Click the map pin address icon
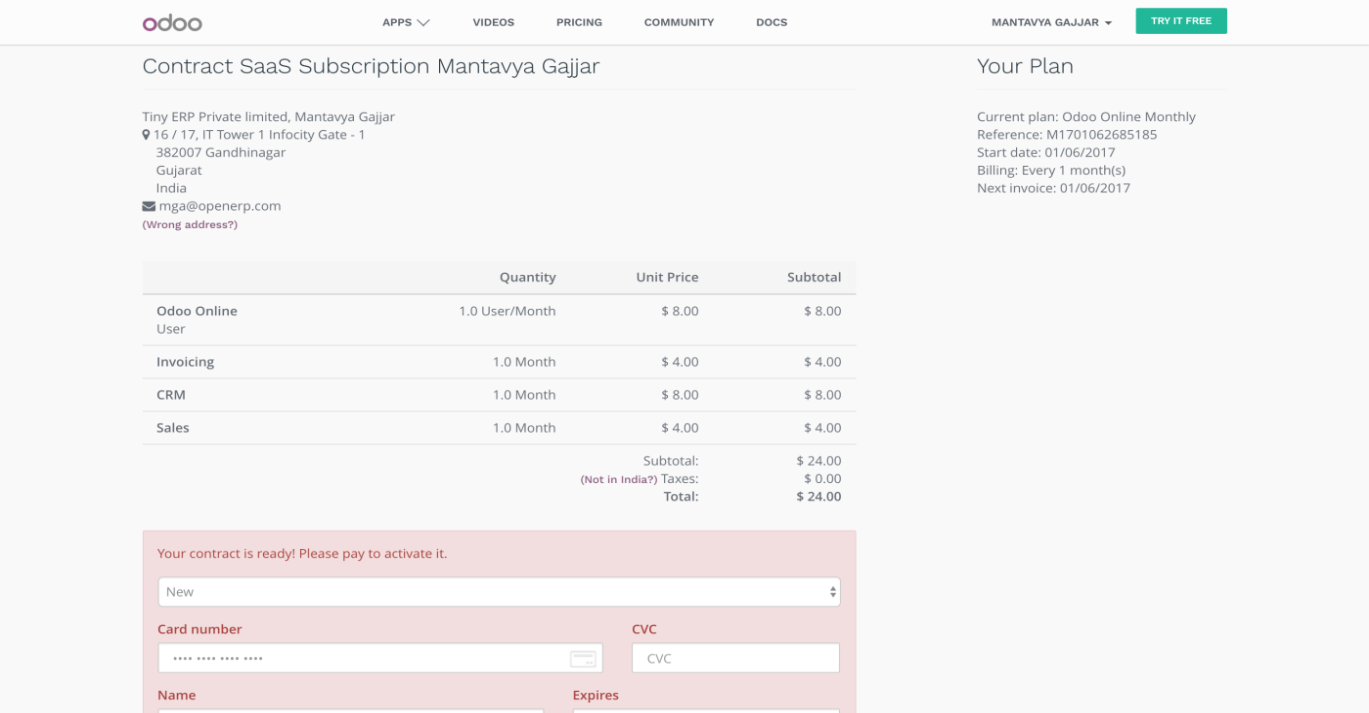This screenshot has width=1369, height=713. pos(146,135)
